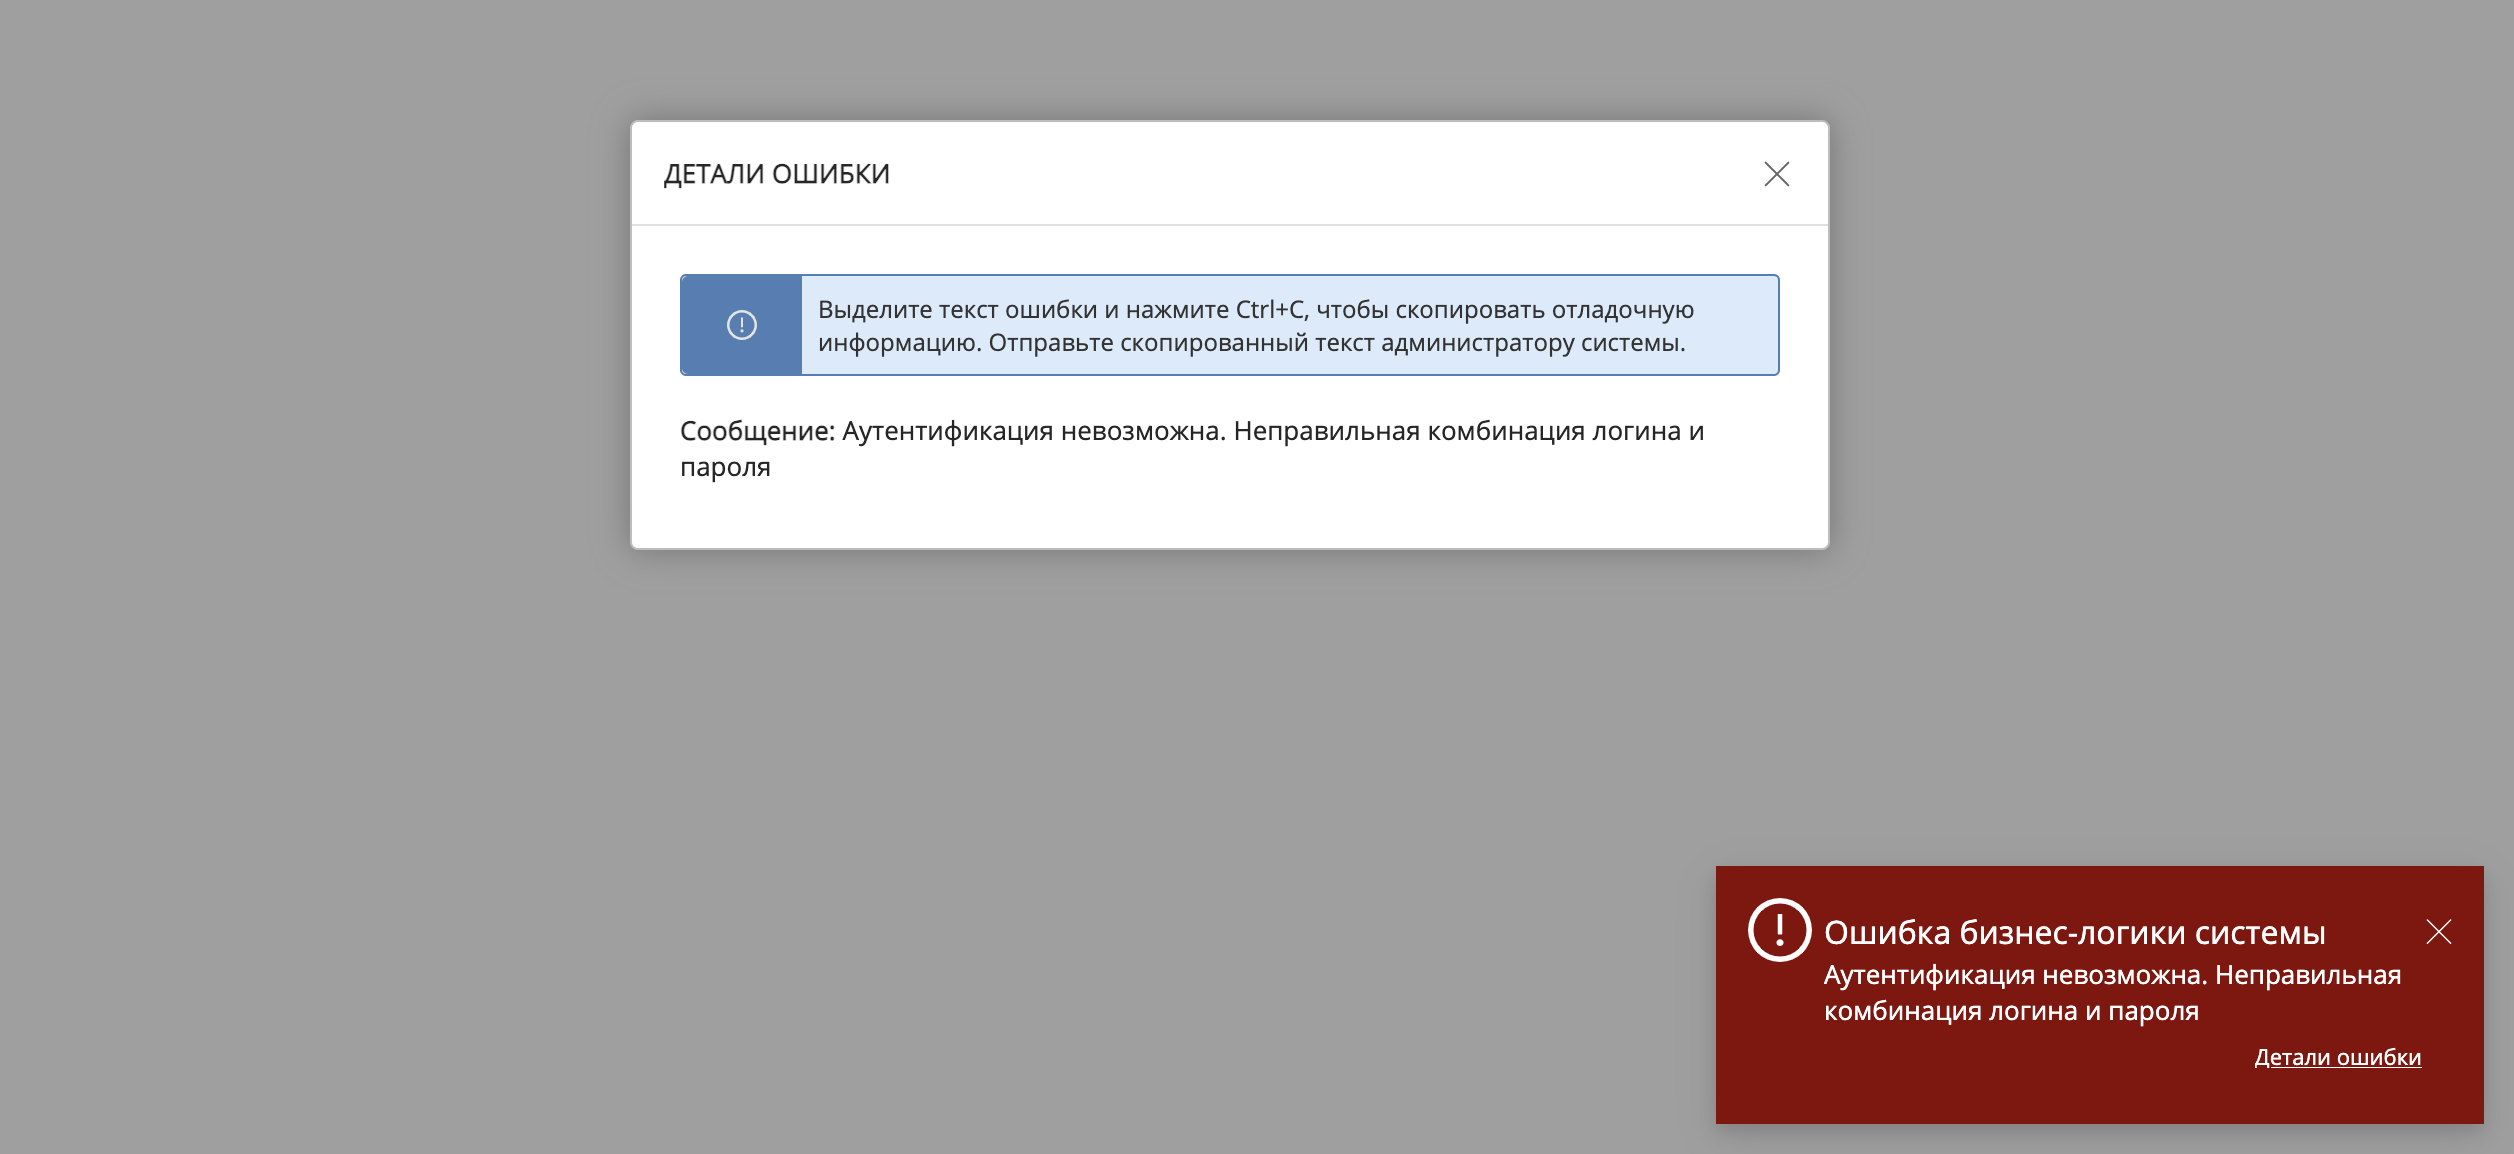This screenshot has height=1154, width=2514.
Task: Click the X icon in the dialog header
Action: [x=1779, y=175]
